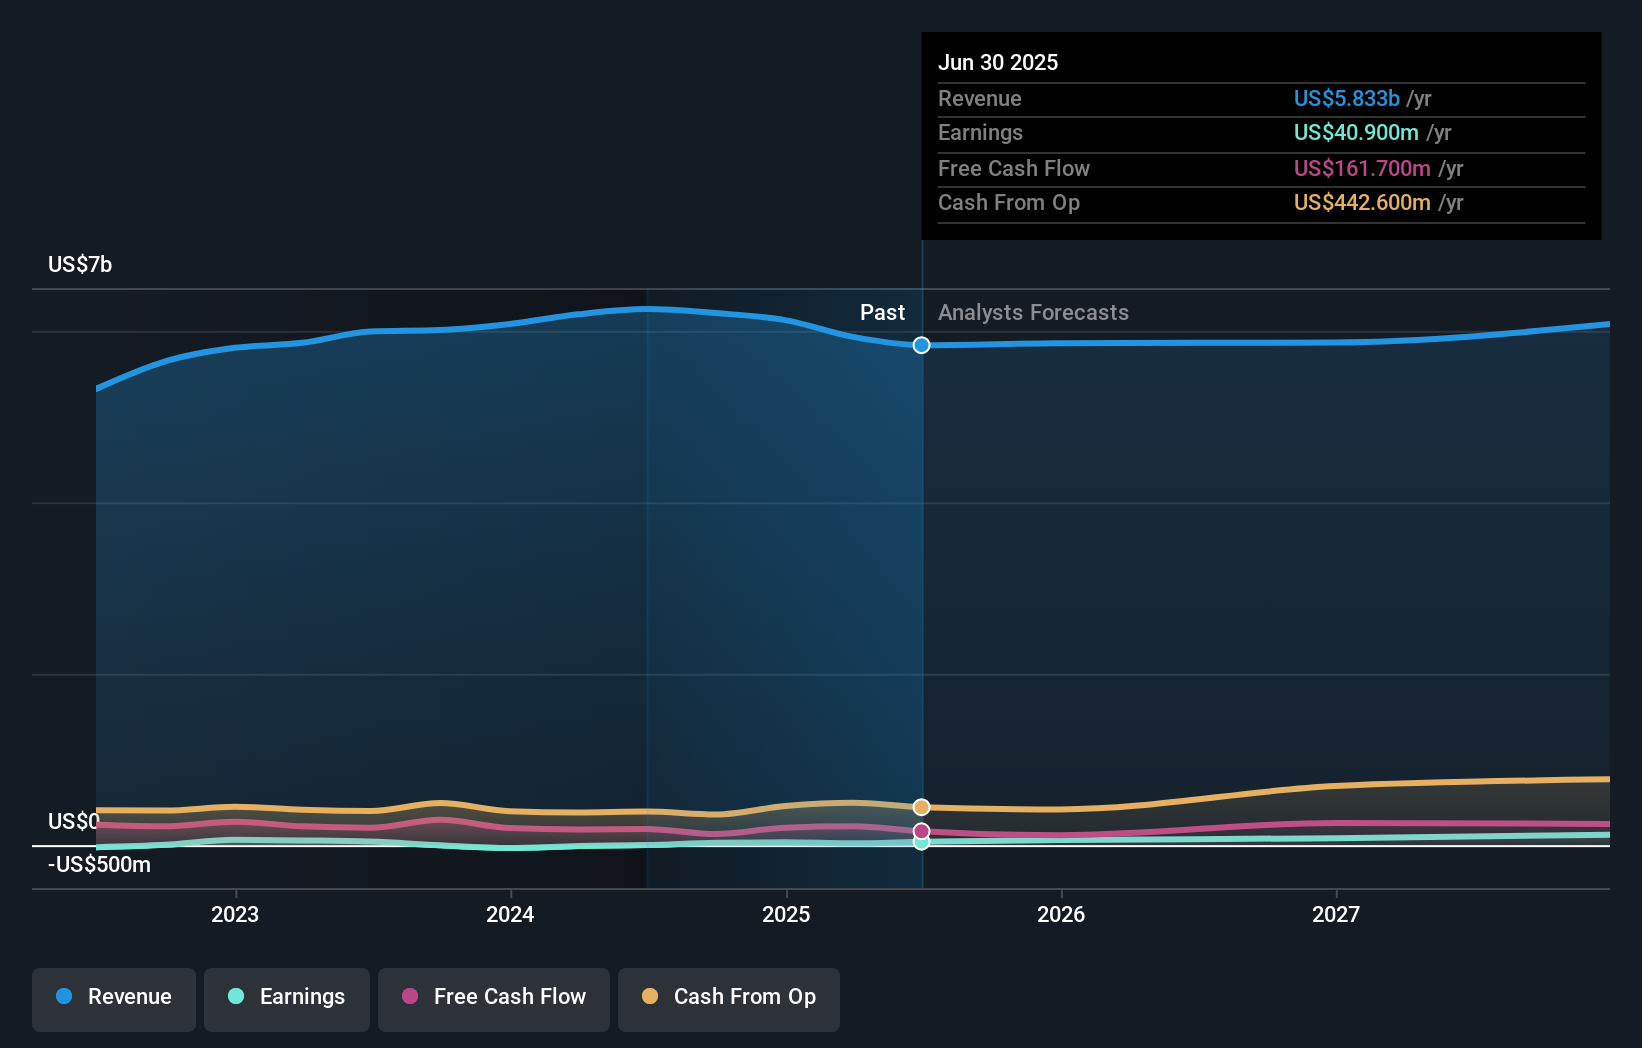
Task: Click the 2027 x-axis label
Action: 1336,915
